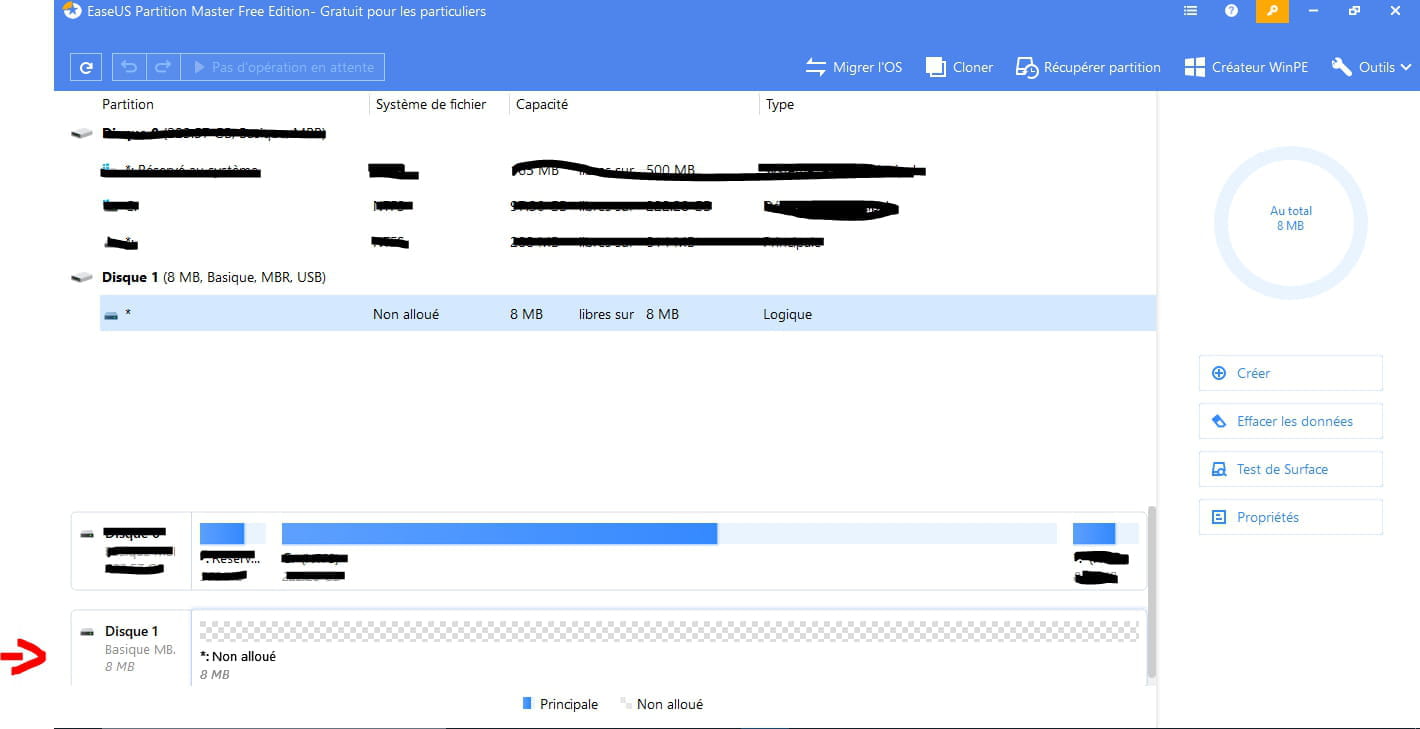The image size is (1420, 729).
Task: Select the '*' Non alloué partition row
Action: click(x=628, y=314)
